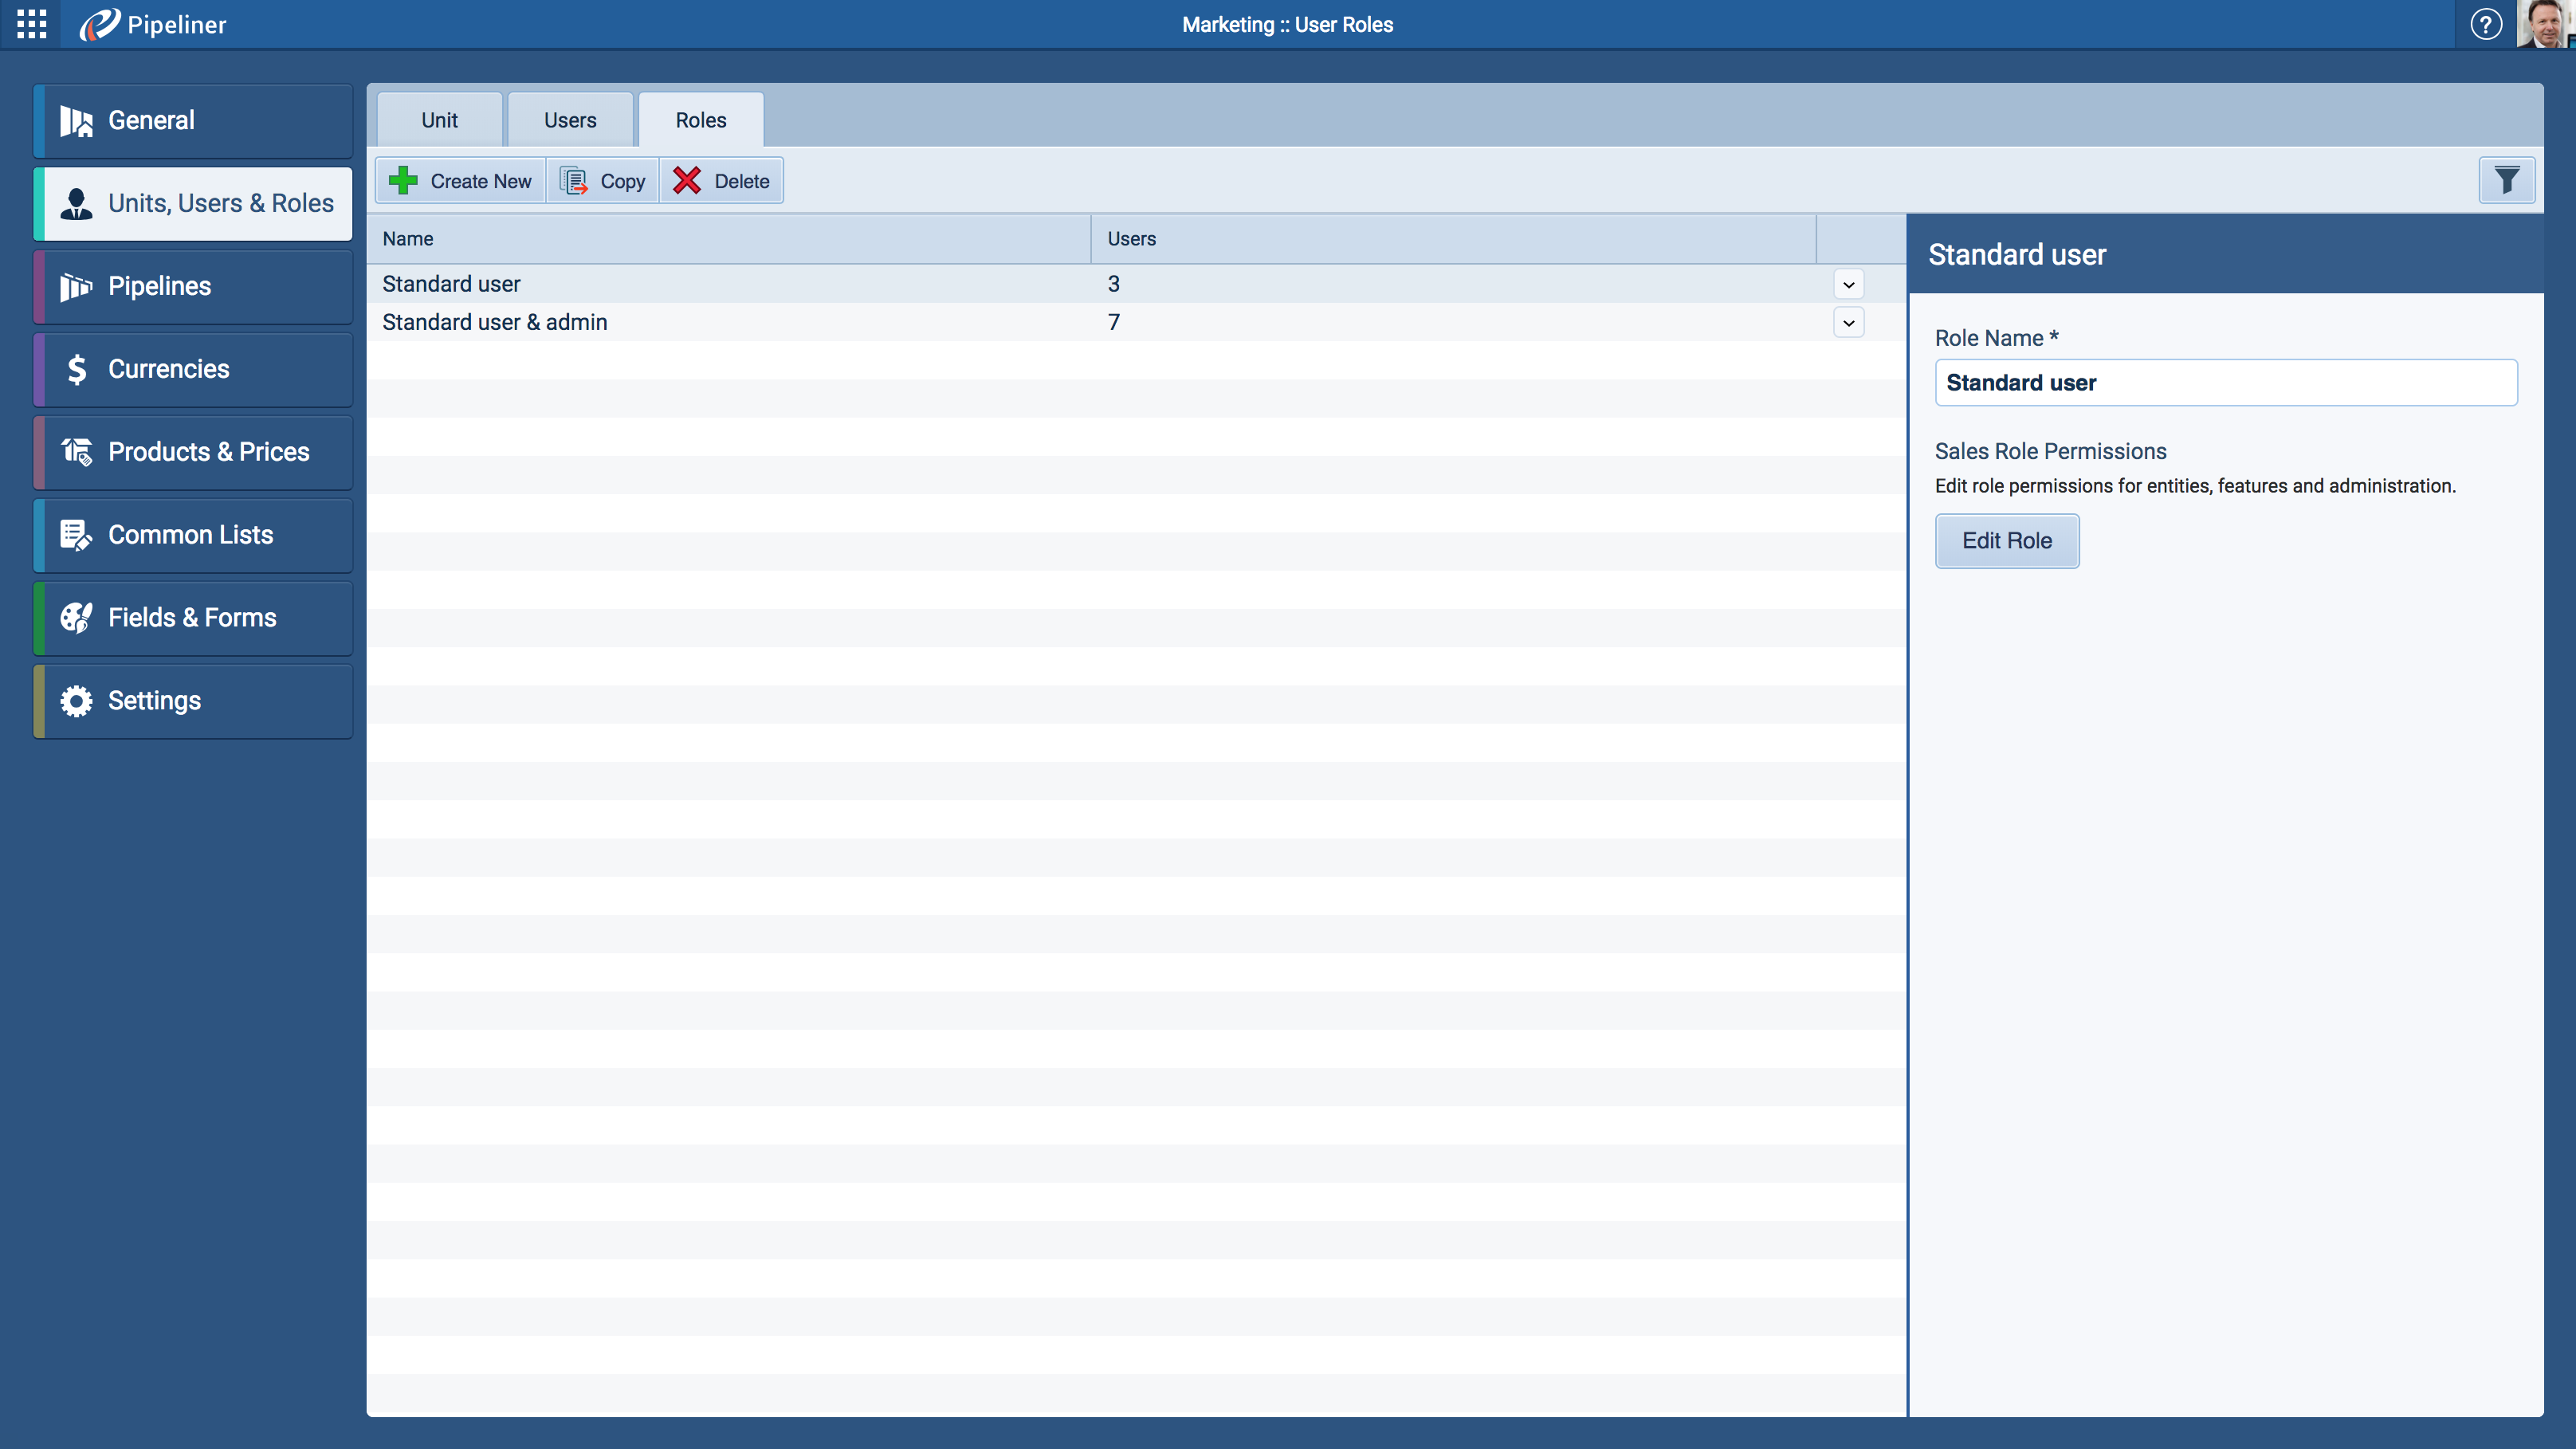Expand the Standard user row dropdown
2576x1449 pixels.
pyautogui.click(x=1848, y=285)
